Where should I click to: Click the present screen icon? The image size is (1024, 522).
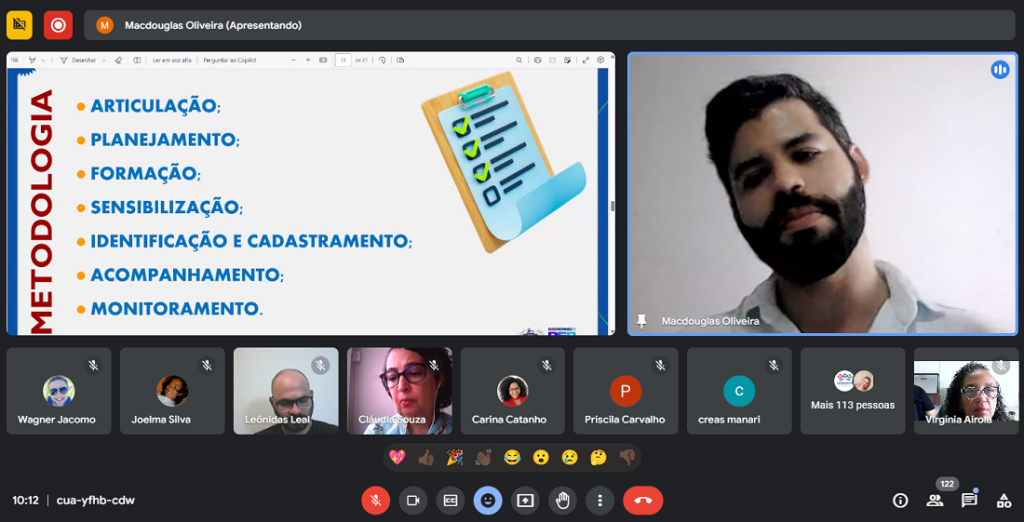pyautogui.click(x=525, y=500)
